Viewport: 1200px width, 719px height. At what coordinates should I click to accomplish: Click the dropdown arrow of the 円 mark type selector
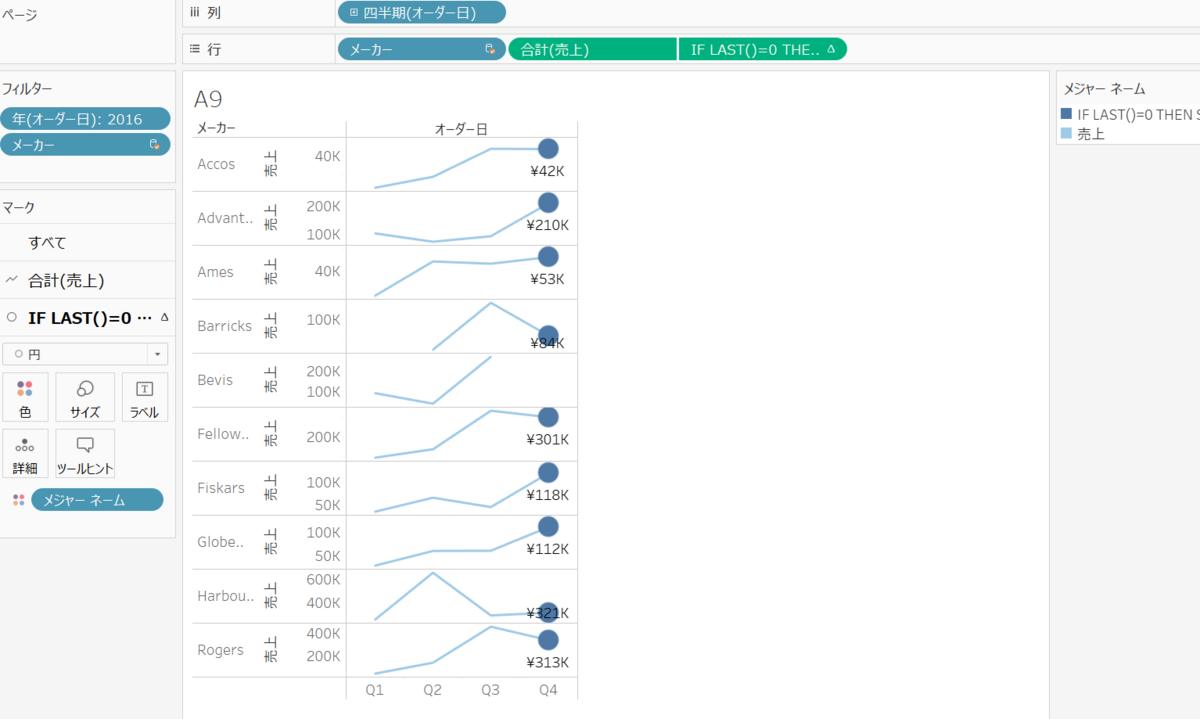point(157,354)
